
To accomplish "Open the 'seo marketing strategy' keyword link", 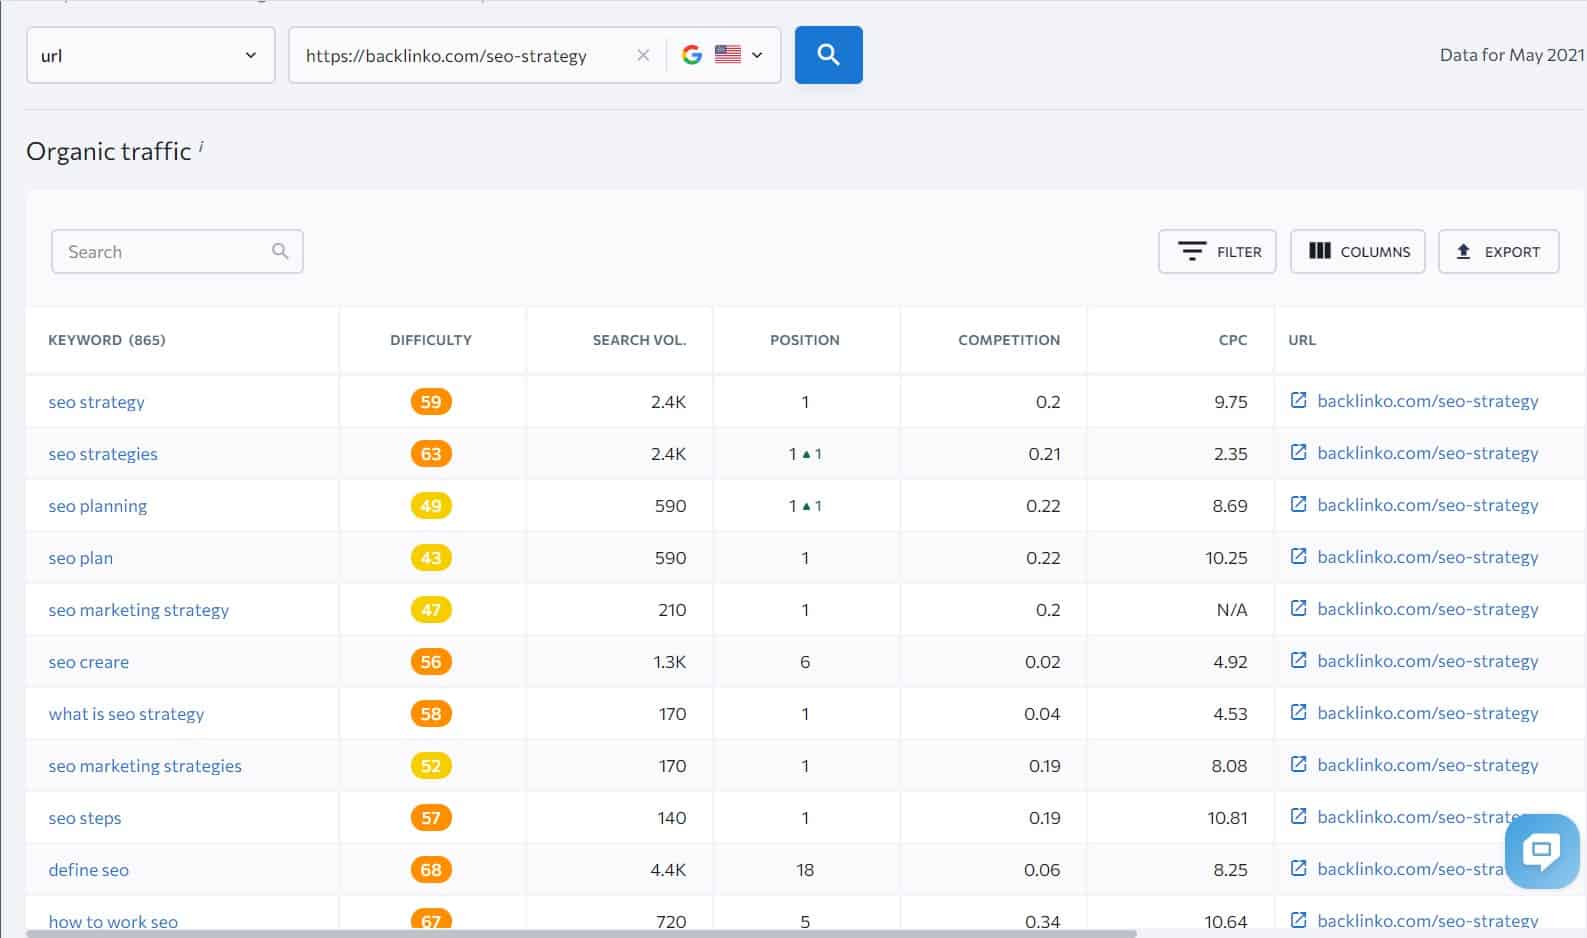I will tap(138, 610).
